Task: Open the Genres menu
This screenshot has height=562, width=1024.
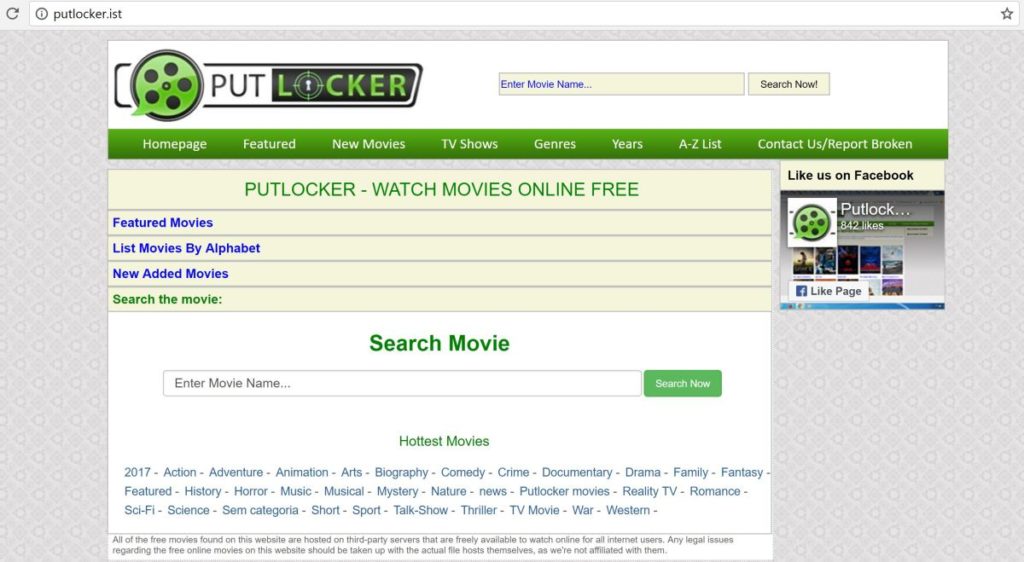Action: [554, 144]
